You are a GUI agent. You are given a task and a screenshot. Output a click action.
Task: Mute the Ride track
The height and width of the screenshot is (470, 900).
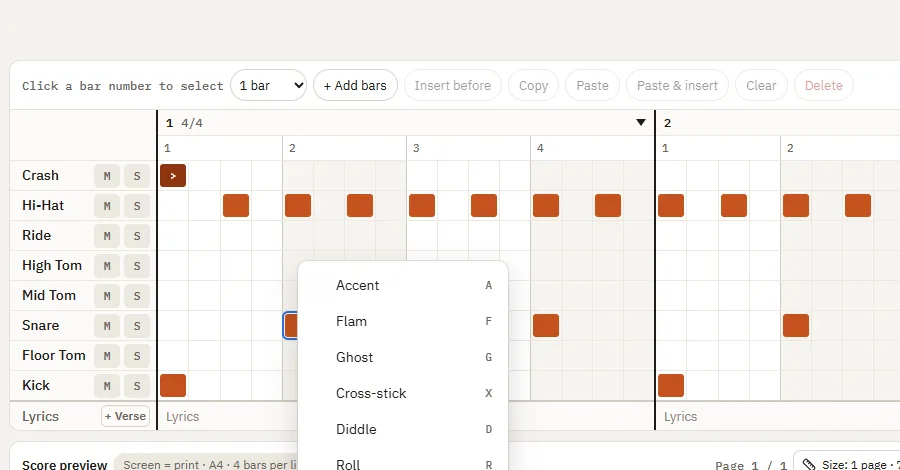[107, 236]
